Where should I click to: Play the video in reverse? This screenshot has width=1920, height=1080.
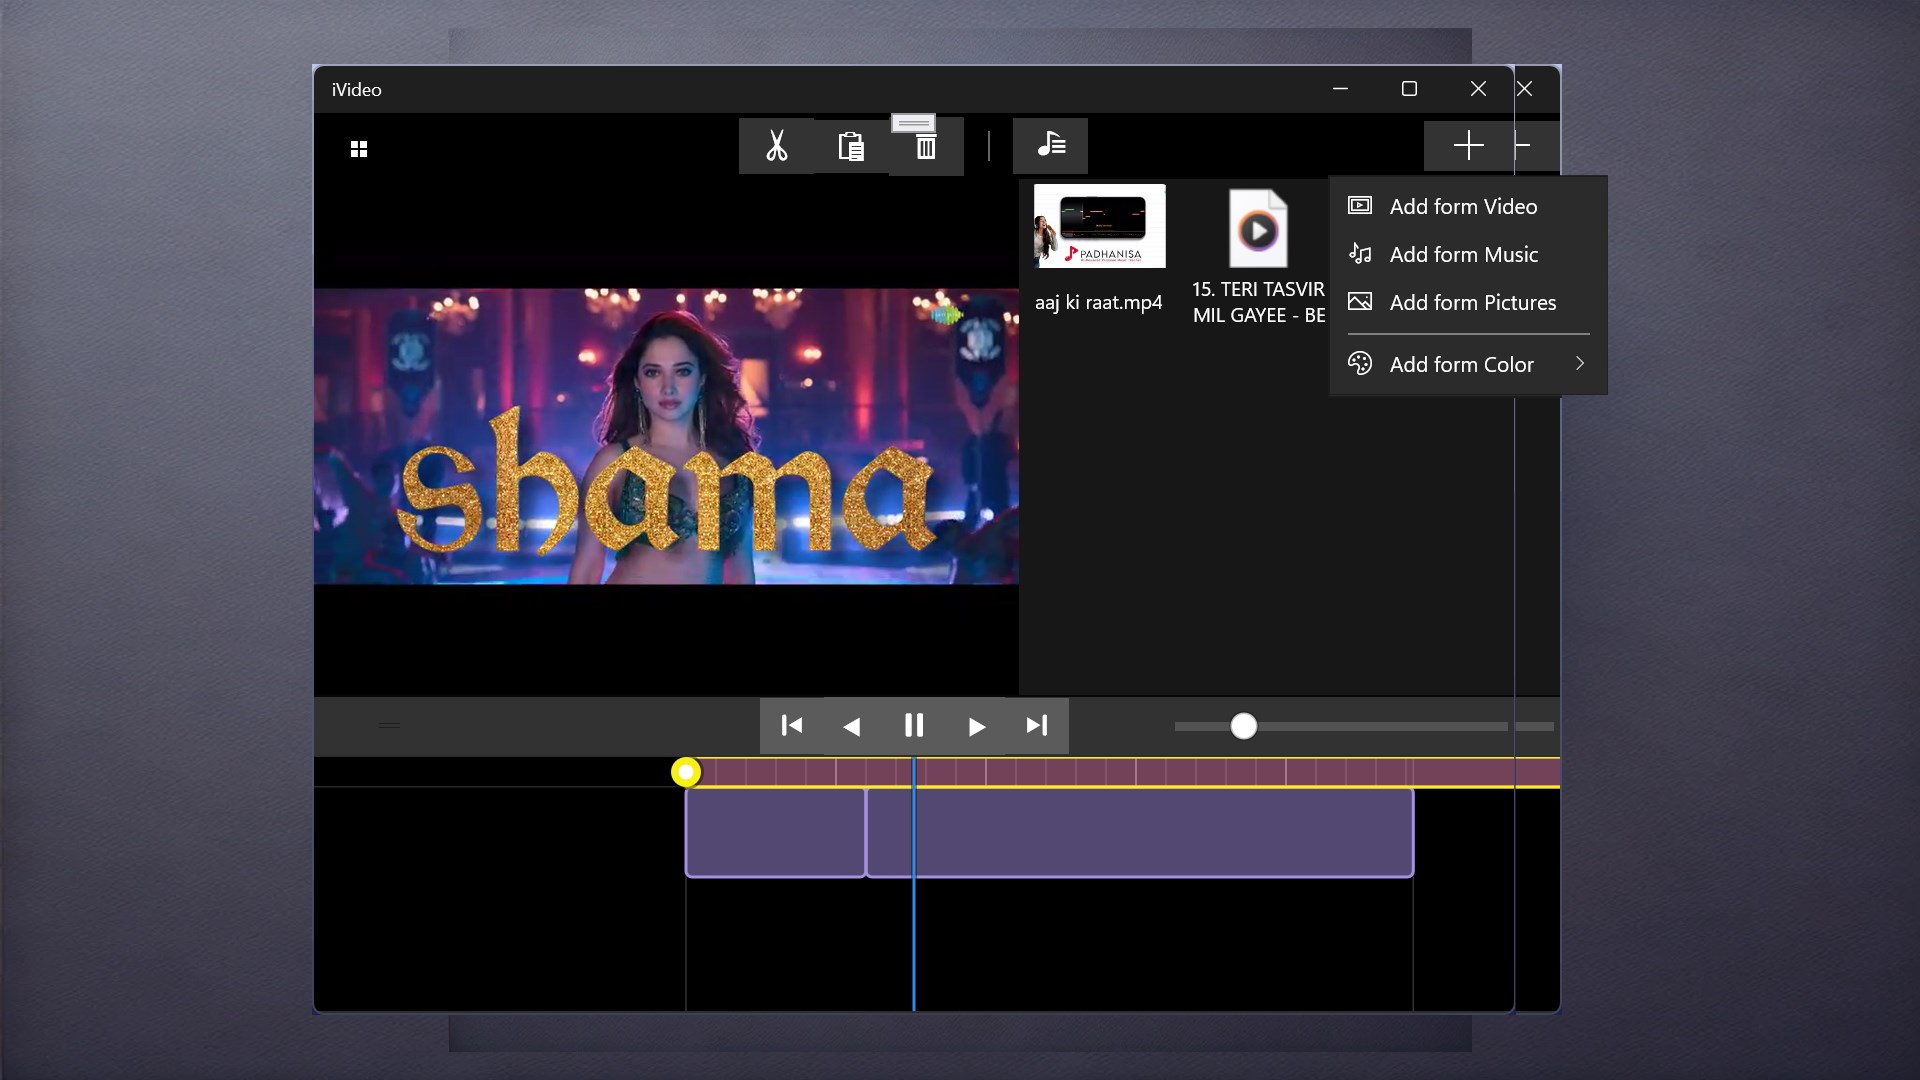pyautogui.click(x=852, y=726)
